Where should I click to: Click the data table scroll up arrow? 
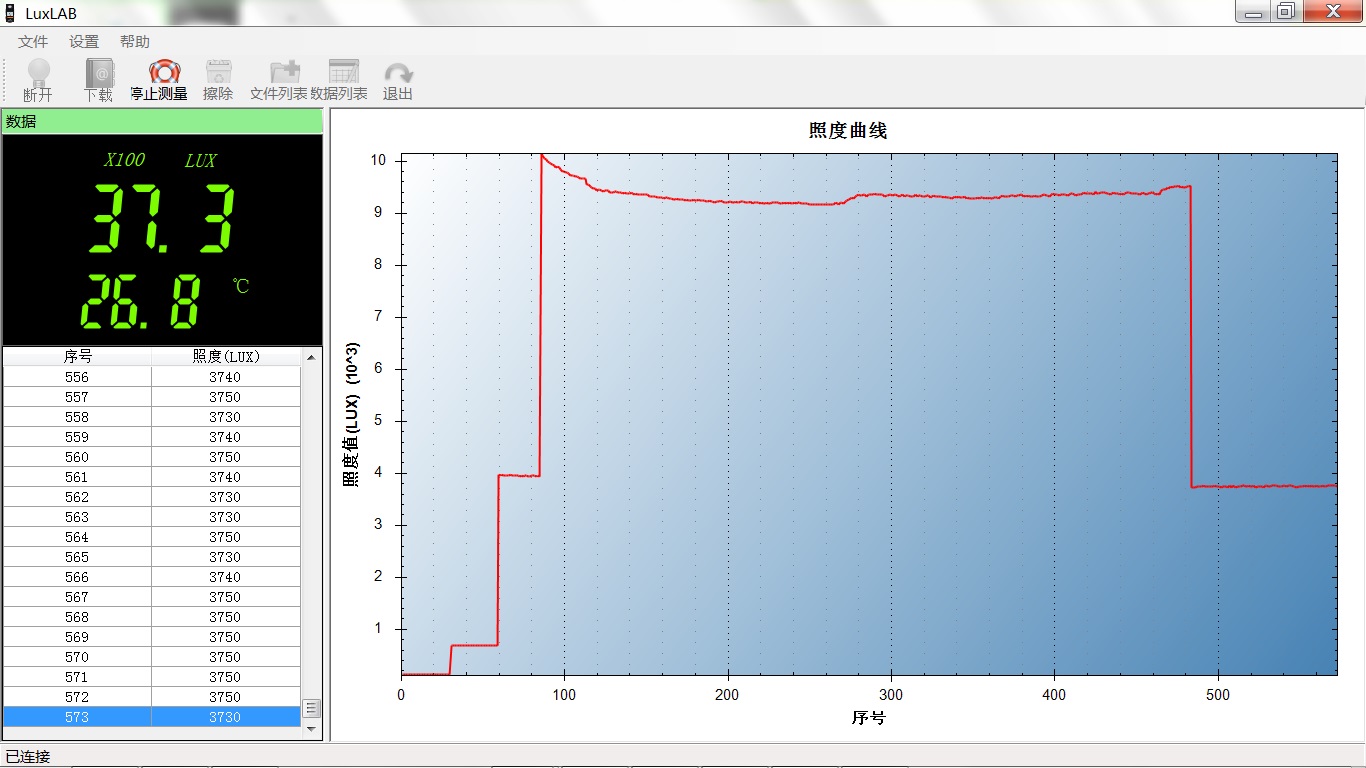(311, 357)
